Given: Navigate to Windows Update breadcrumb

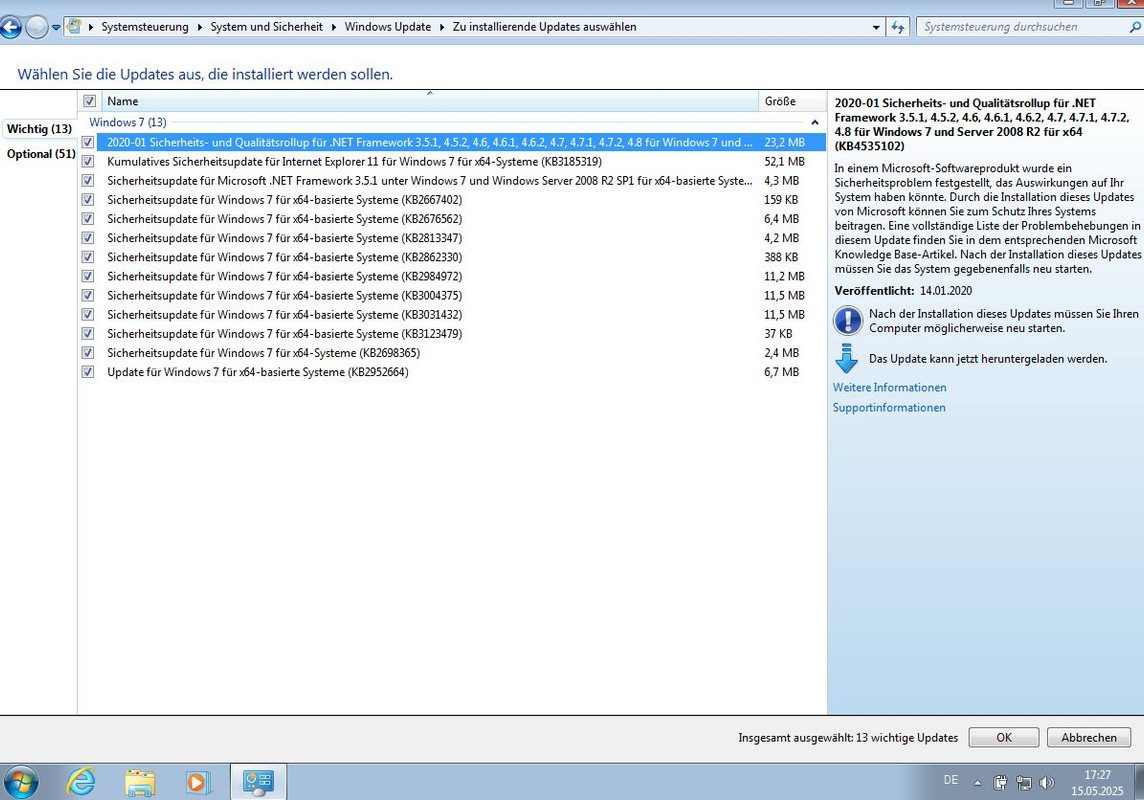Looking at the screenshot, I should point(387,27).
